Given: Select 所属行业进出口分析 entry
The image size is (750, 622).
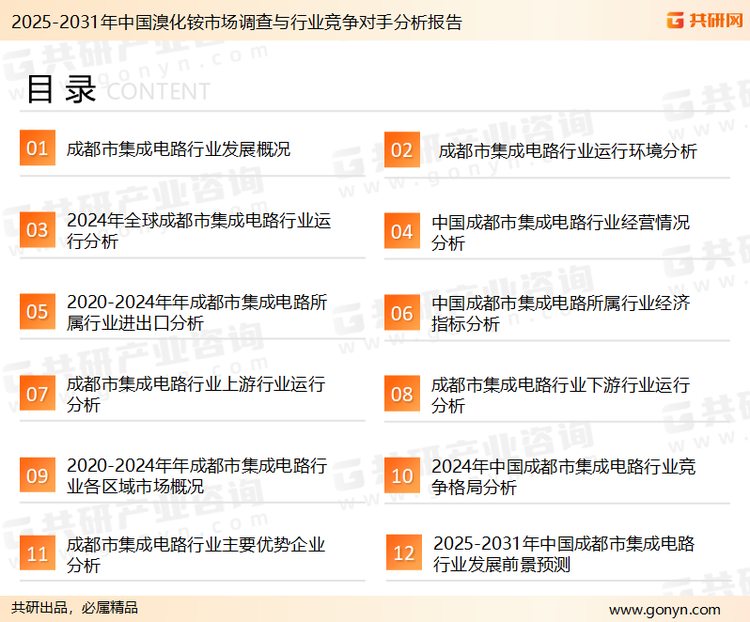Looking at the screenshot, I should [x=197, y=312].
